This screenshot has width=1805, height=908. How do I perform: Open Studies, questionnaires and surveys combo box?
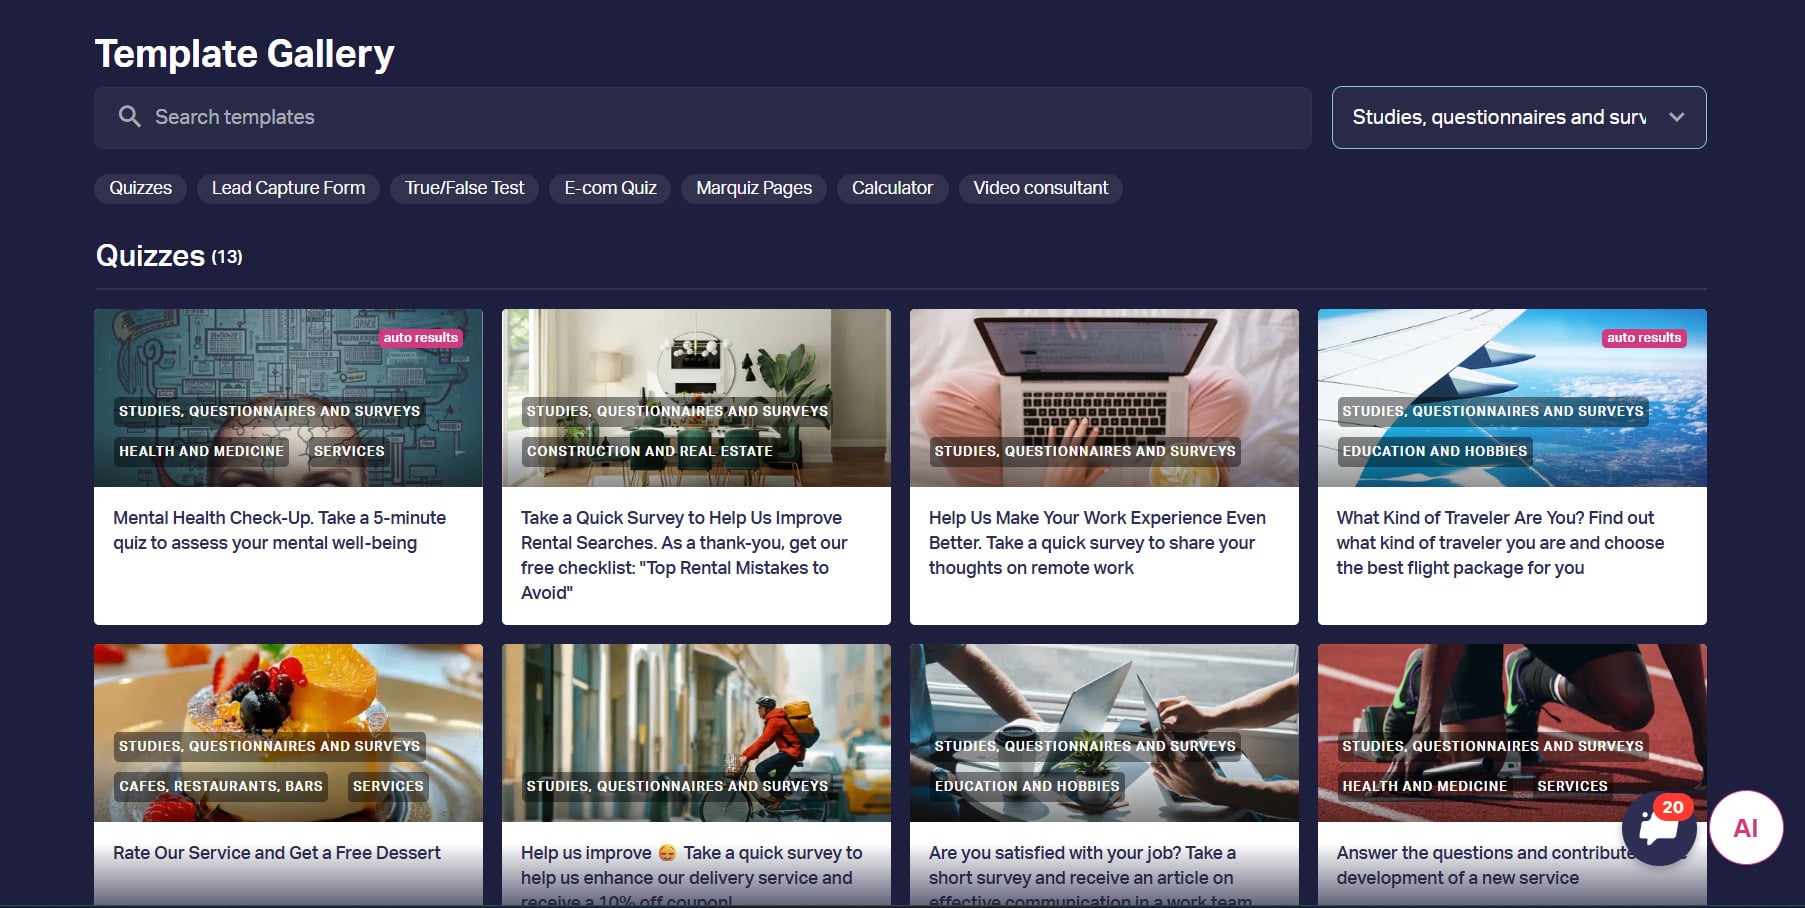1519,117
